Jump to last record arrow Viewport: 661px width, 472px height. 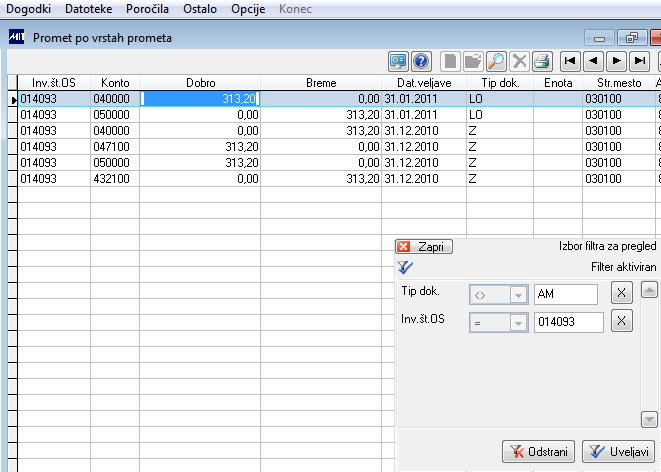point(640,62)
